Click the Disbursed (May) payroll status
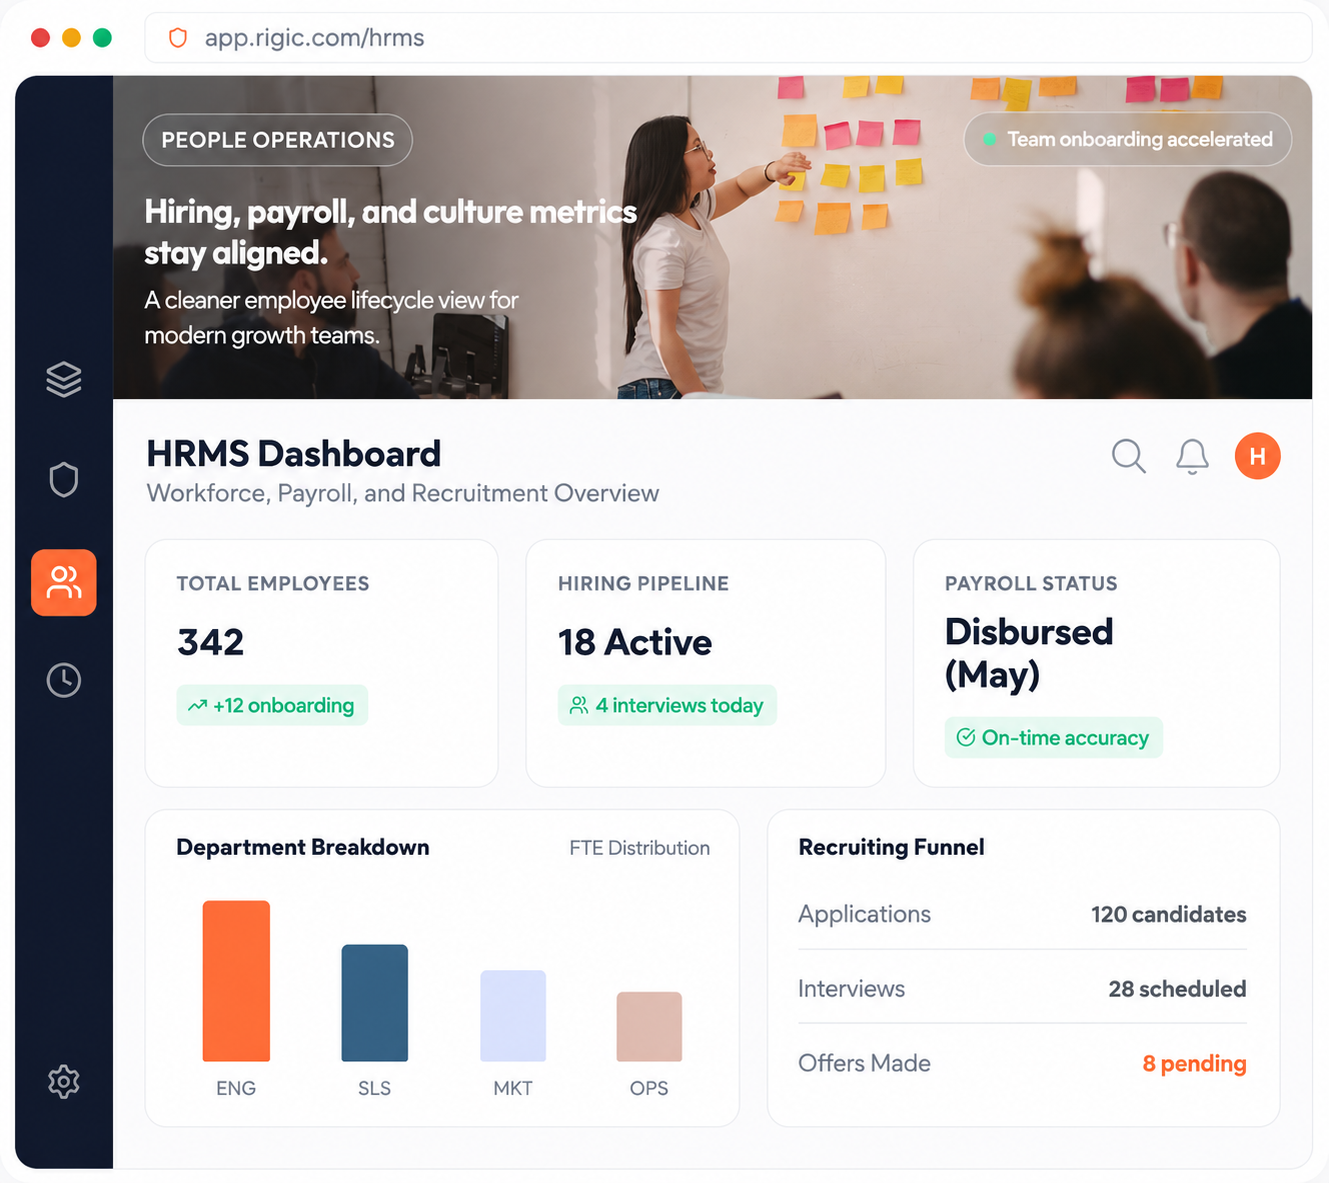This screenshot has height=1183, width=1329. tap(1029, 653)
